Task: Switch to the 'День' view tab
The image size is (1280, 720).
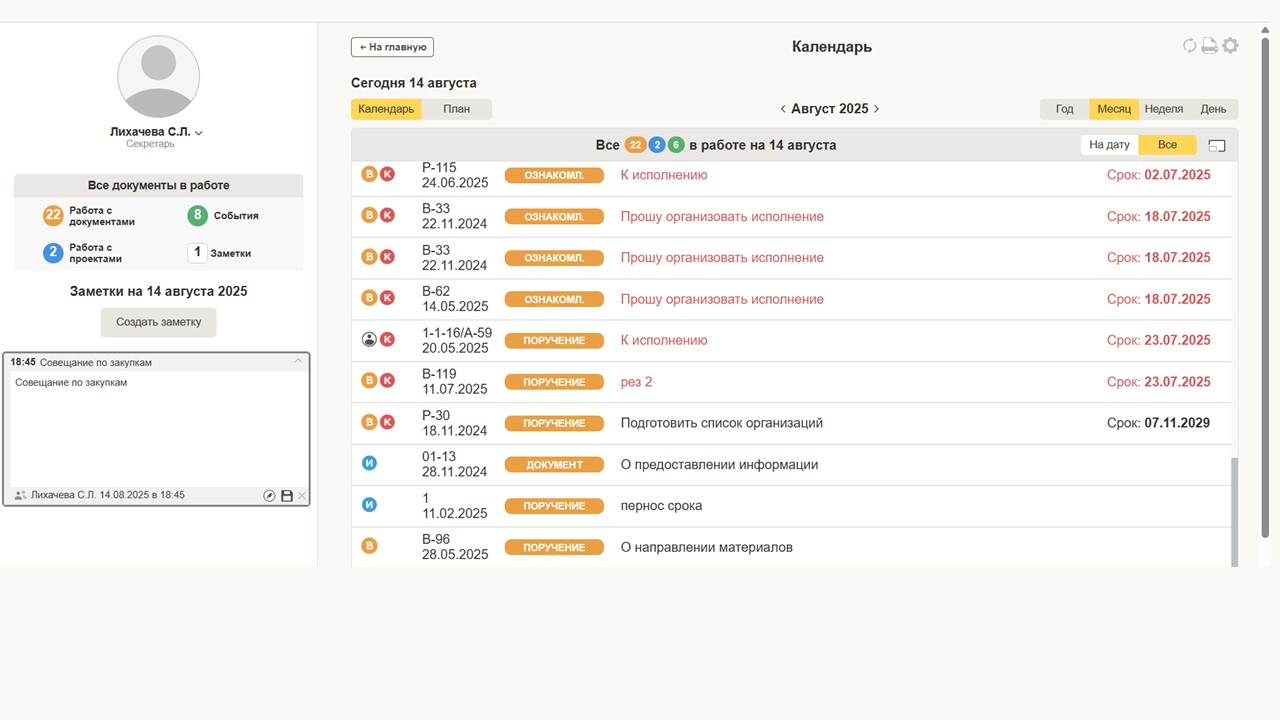Action: tap(1213, 109)
